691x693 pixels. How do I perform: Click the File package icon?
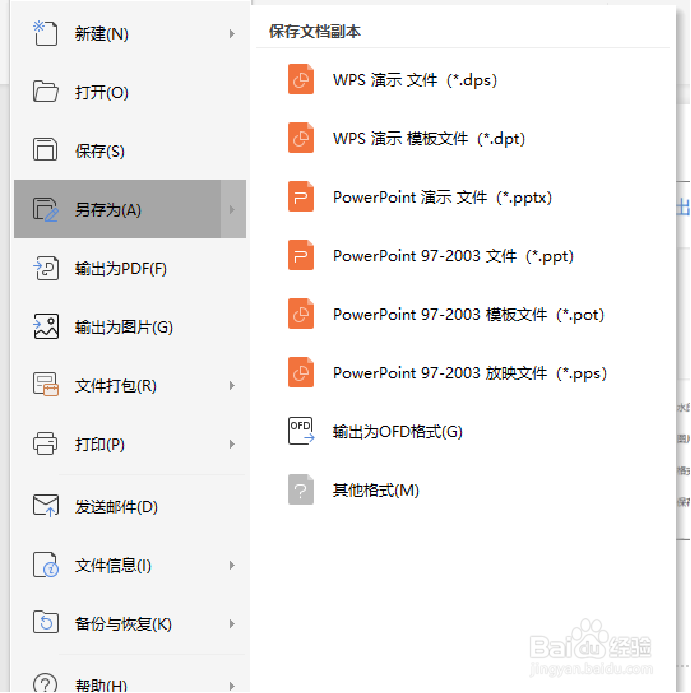pos(46,385)
